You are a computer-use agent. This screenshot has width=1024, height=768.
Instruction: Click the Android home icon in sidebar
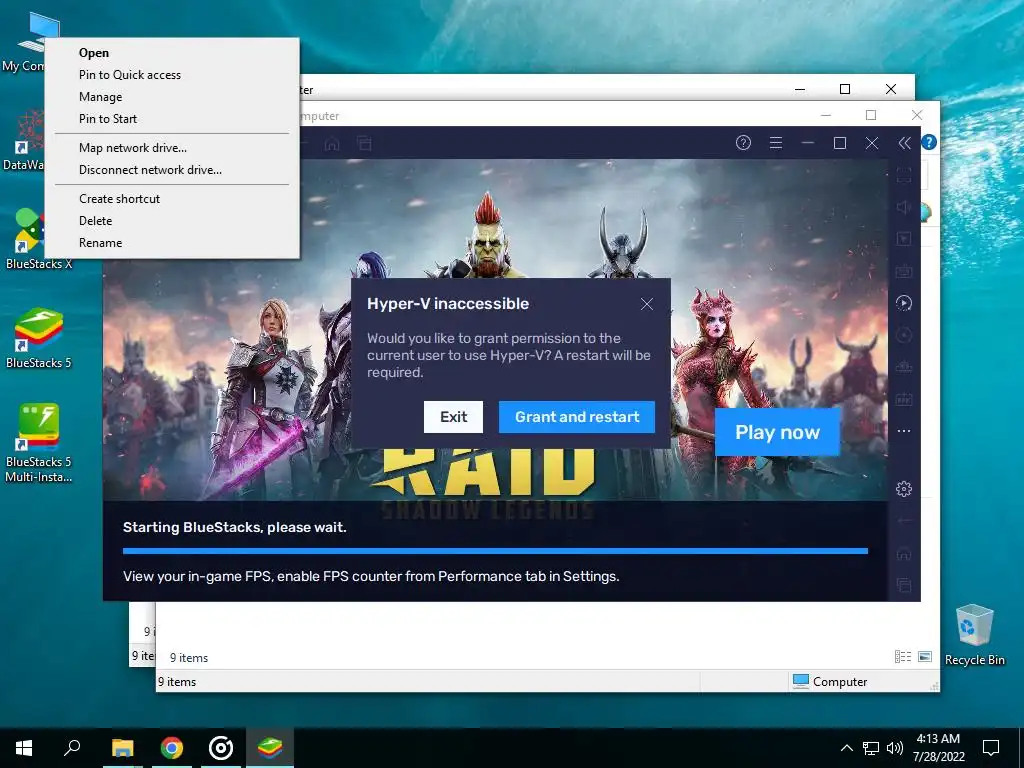point(904,554)
